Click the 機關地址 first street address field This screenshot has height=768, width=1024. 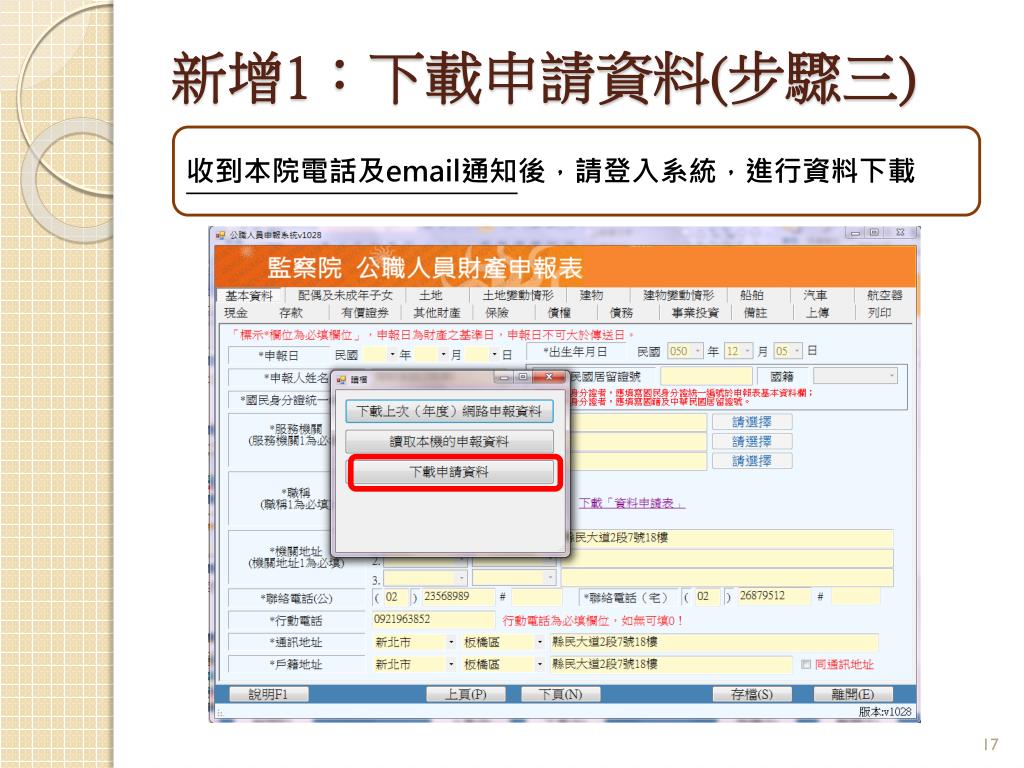[728, 538]
